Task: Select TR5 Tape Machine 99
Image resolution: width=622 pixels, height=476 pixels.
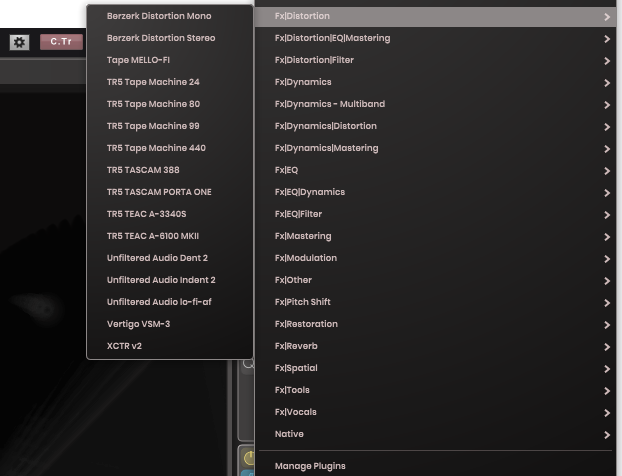Action: 170,126
